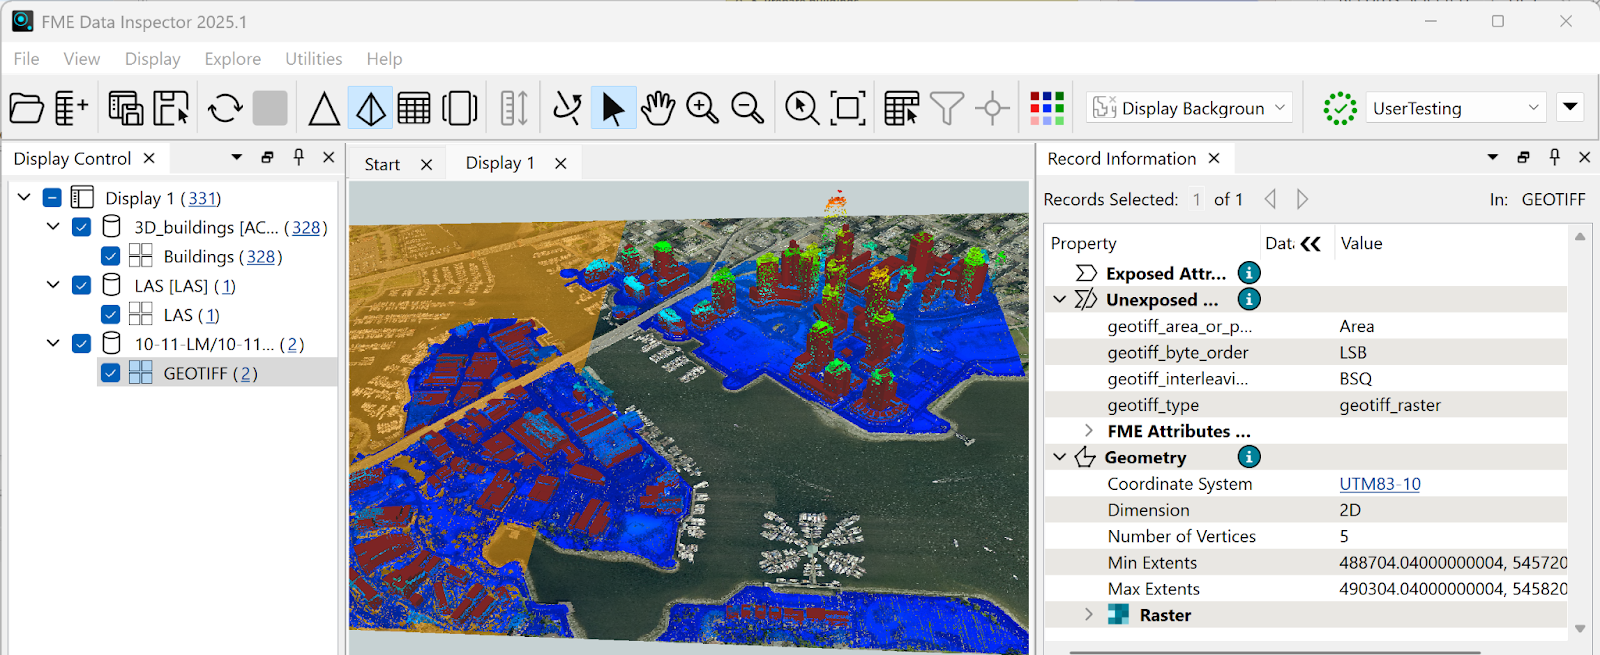This screenshot has width=1600, height=655.
Task: Uncheck the 3D_buildings dataset checkbox
Action: 82,227
